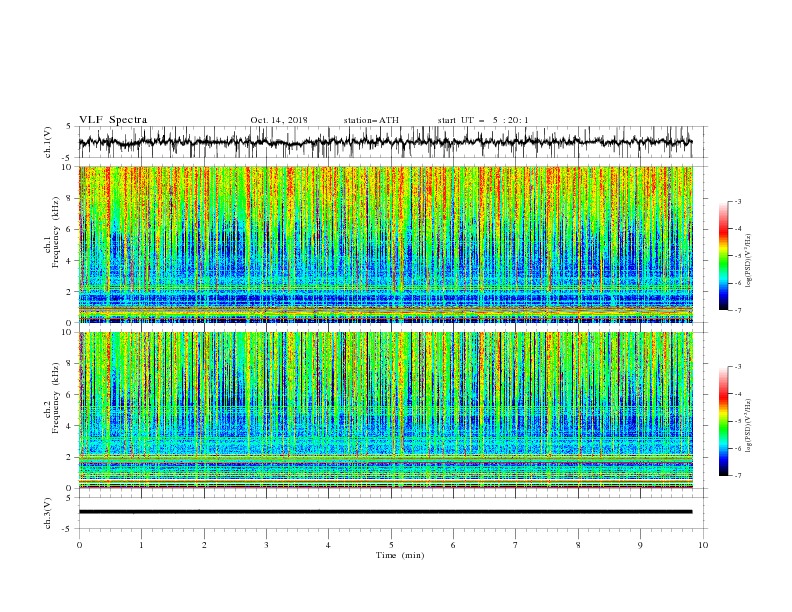The height and width of the screenshot is (612, 792).
Task: Click the "5" tick label under Time axis
Action: tap(391, 545)
